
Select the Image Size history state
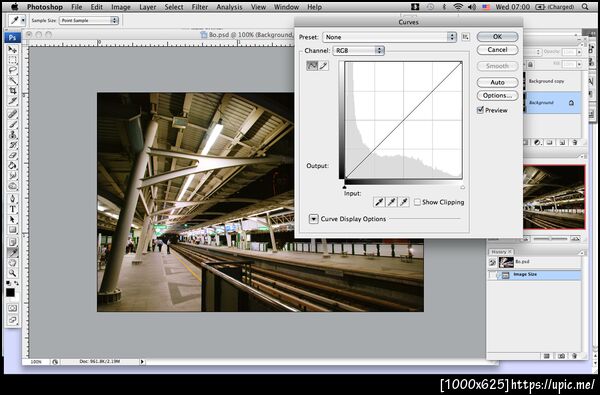(535, 275)
